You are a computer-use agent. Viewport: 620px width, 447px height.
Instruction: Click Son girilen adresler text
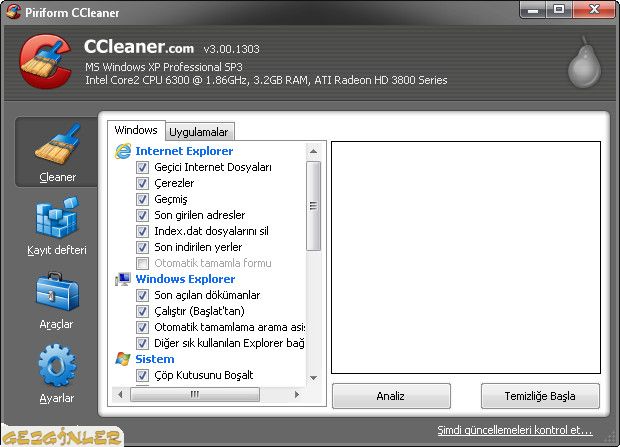coord(200,215)
